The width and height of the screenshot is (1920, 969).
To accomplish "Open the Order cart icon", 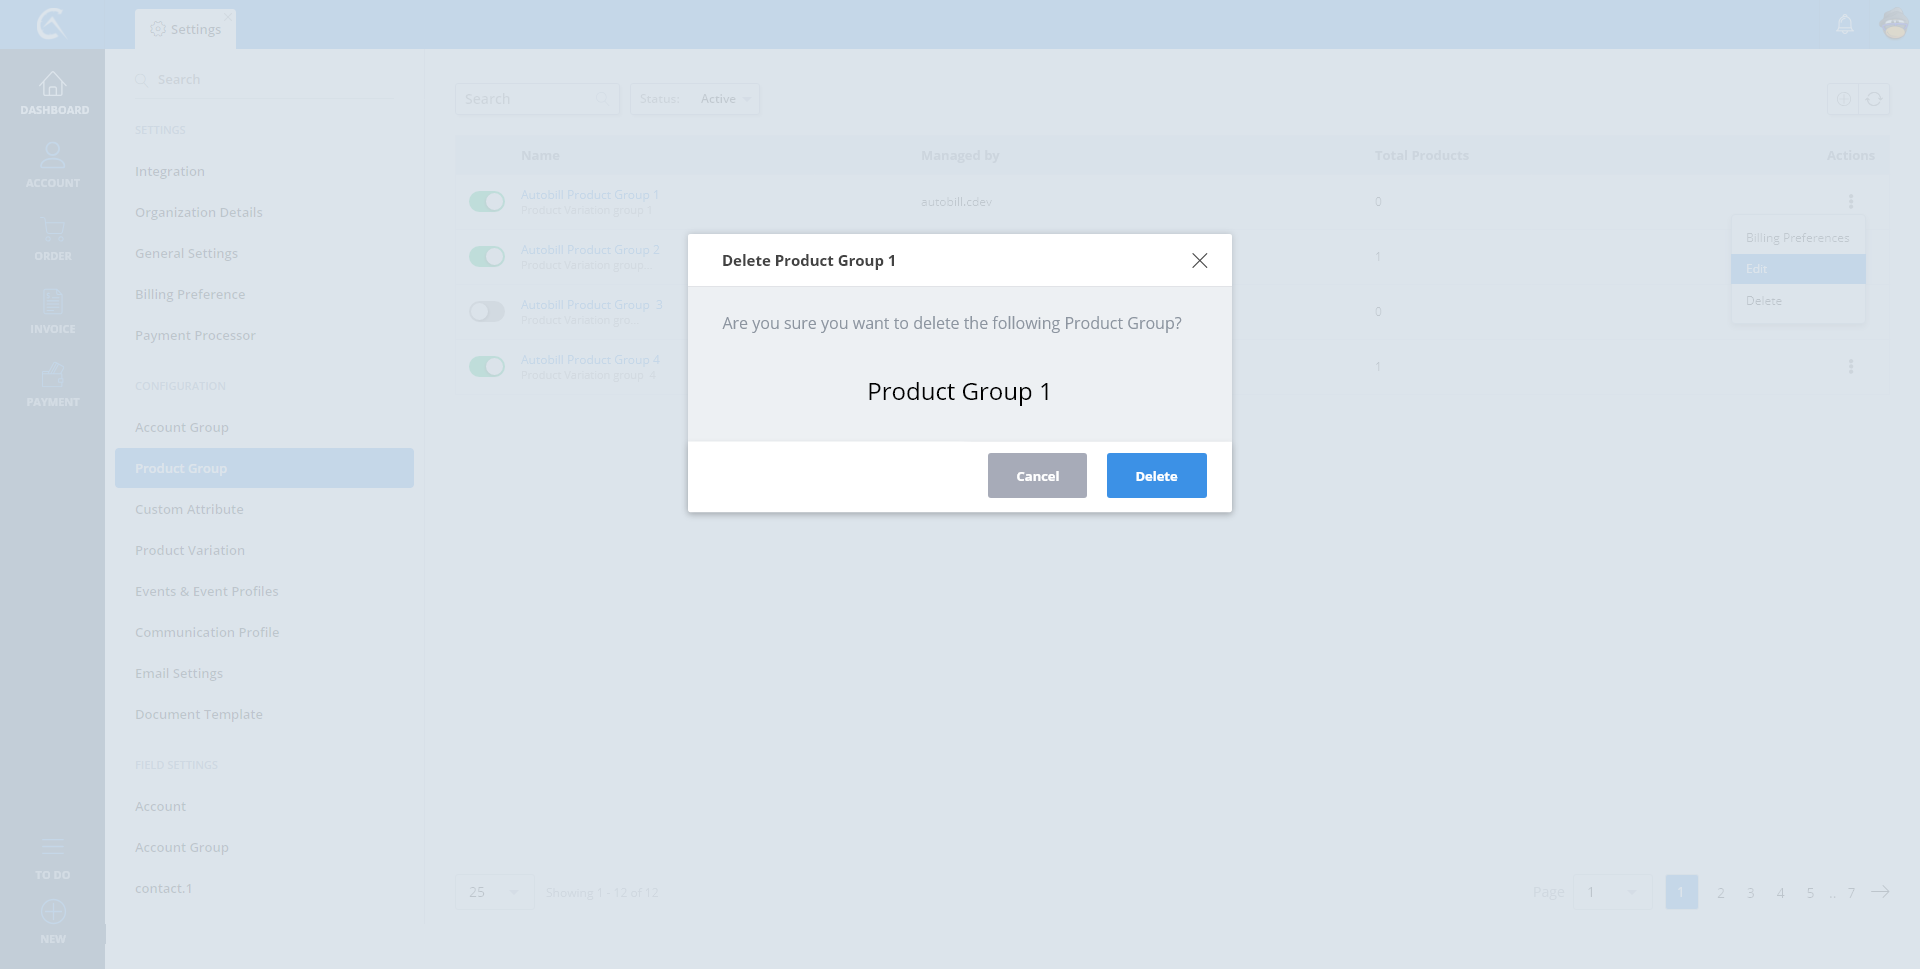I will (x=53, y=230).
